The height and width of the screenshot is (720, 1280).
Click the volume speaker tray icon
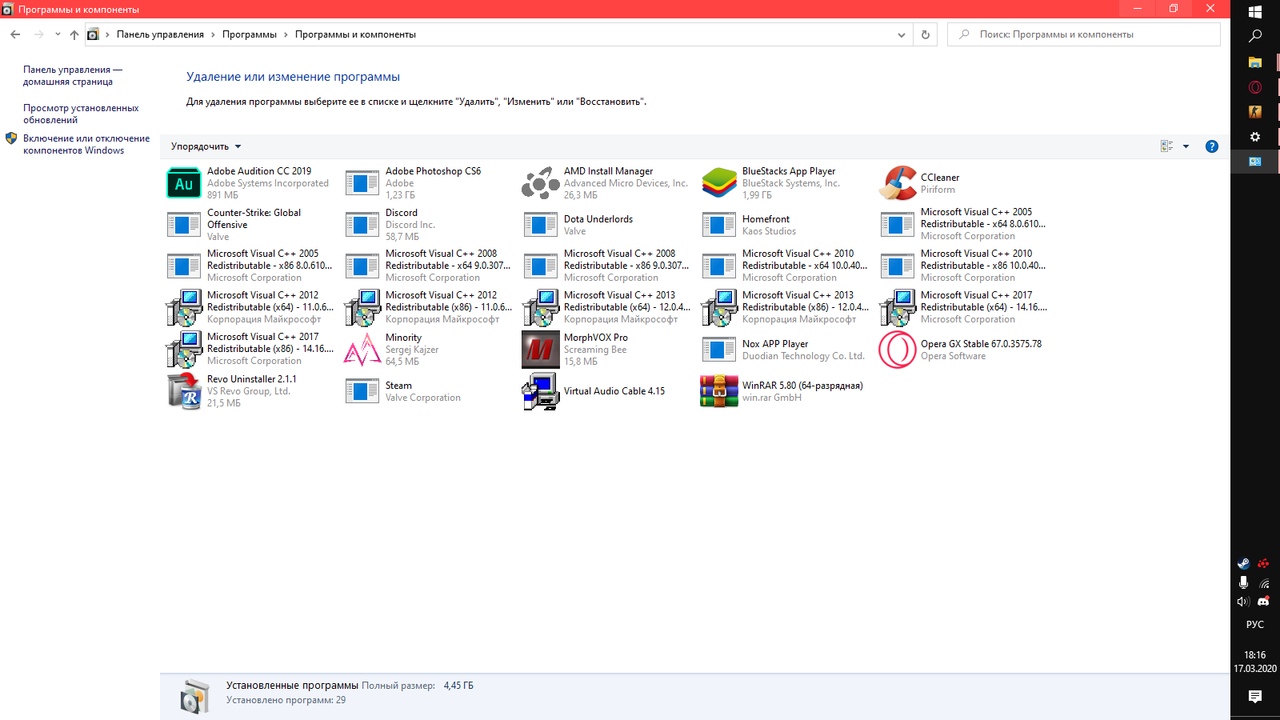click(1243, 601)
